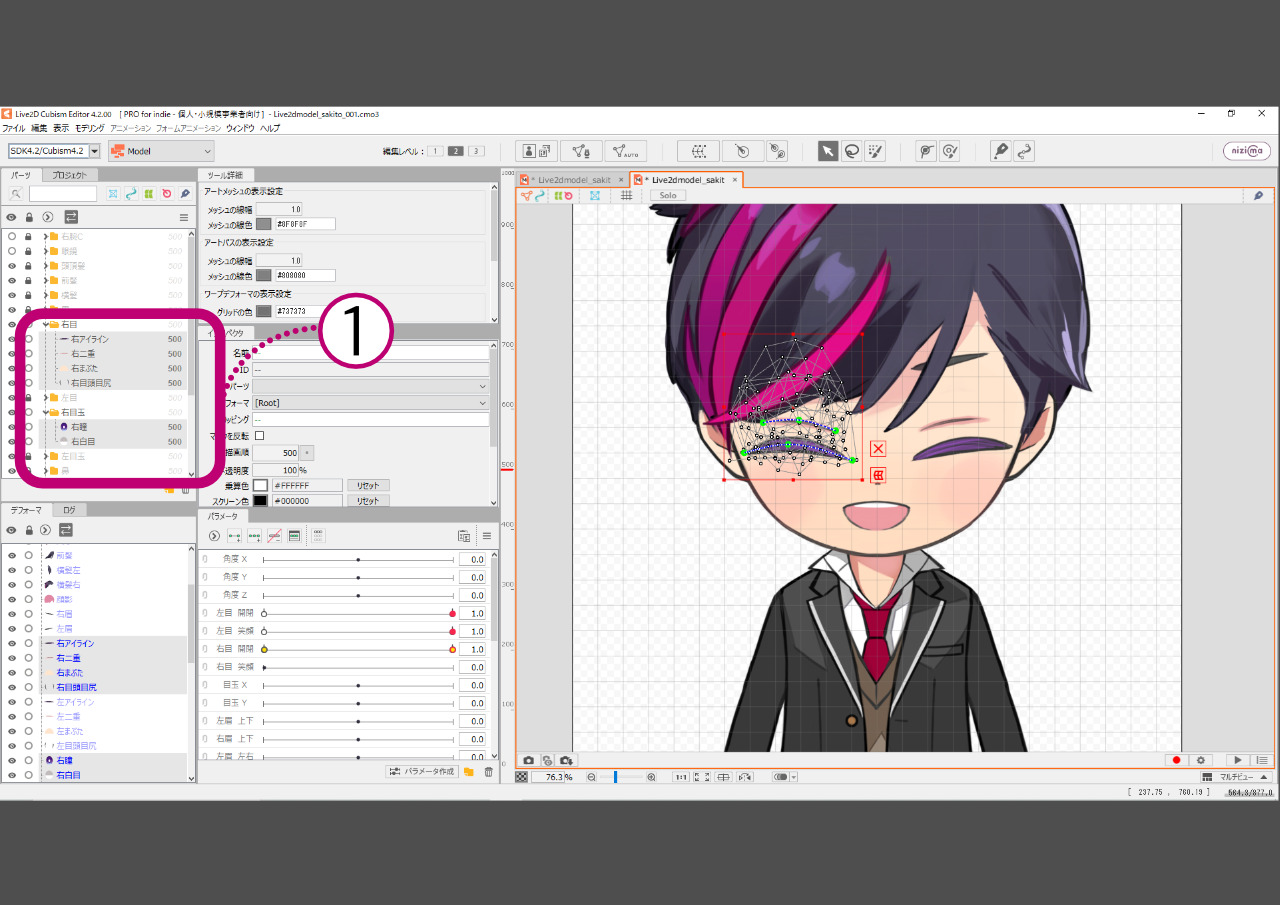Toggle lock on 左目 folder
Image resolution: width=1280 pixels, height=905 pixels.
(29, 398)
